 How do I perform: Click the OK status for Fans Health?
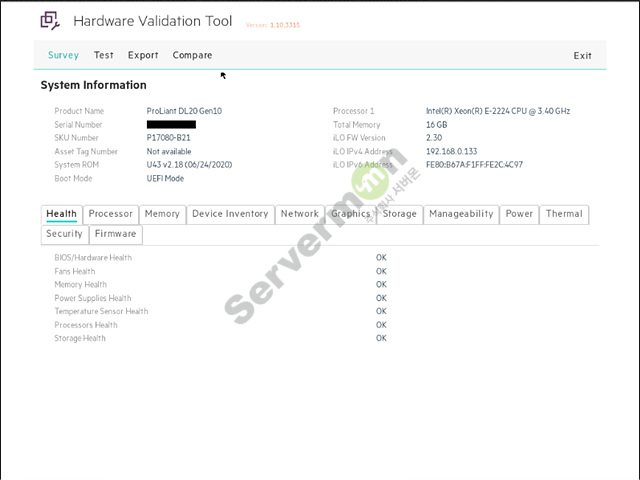381,271
